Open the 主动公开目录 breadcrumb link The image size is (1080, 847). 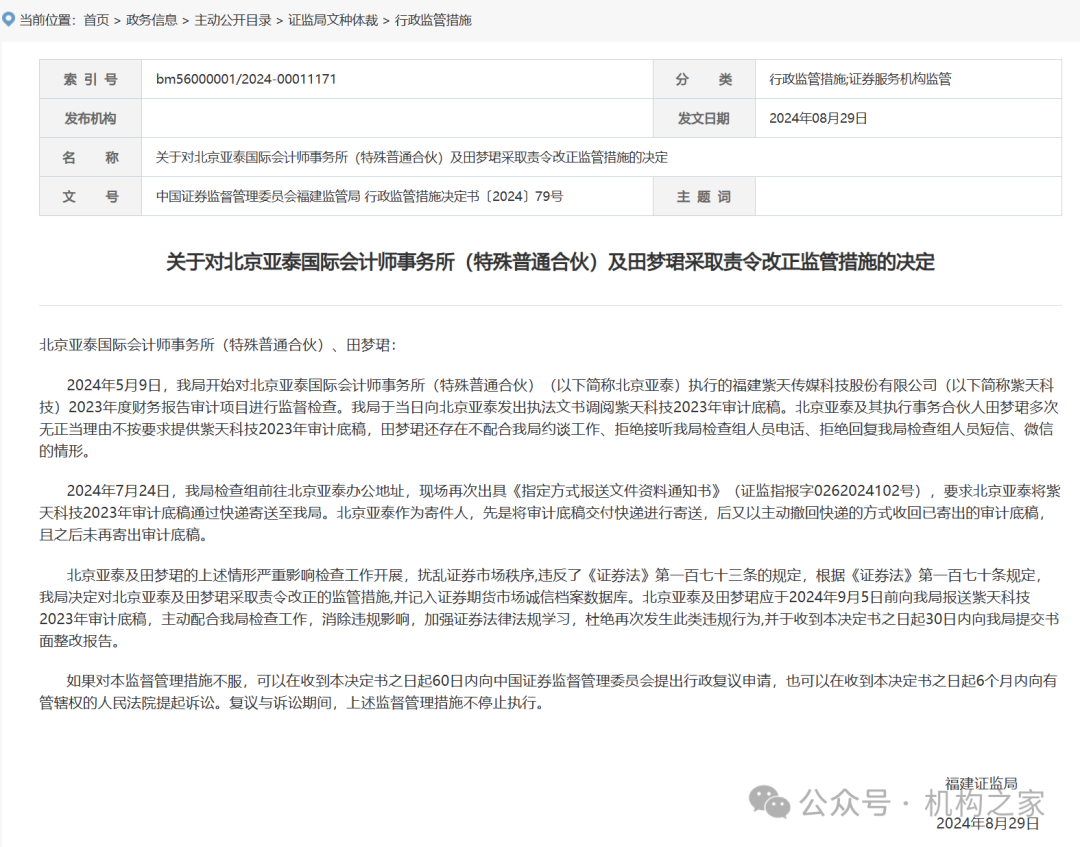233,20
